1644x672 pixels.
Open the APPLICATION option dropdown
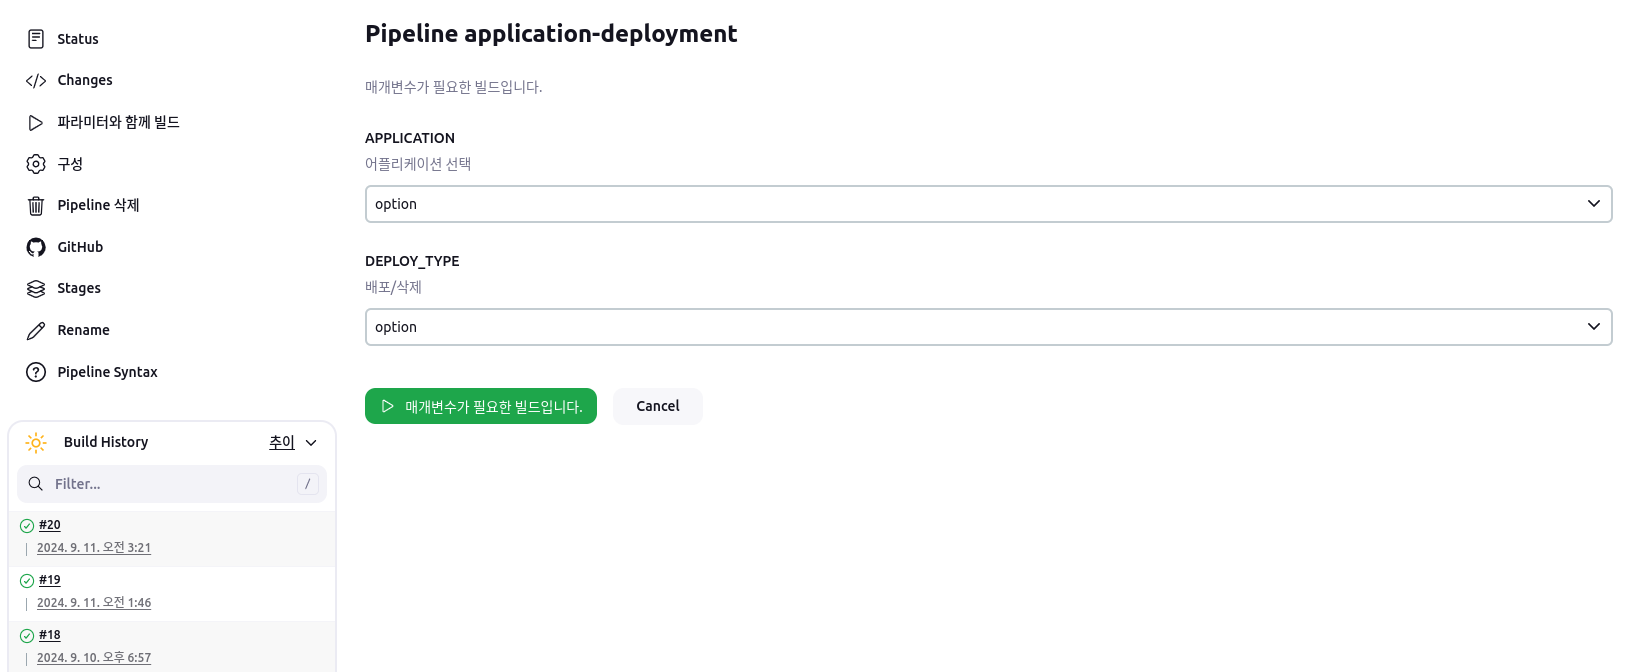click(988, 204)
